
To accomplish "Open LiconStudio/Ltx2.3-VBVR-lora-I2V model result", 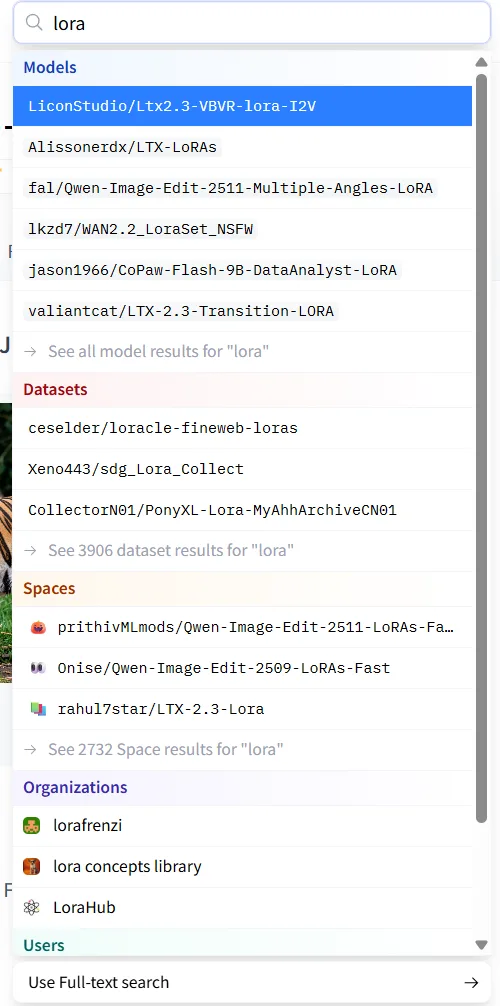I will tap(243, 106).
